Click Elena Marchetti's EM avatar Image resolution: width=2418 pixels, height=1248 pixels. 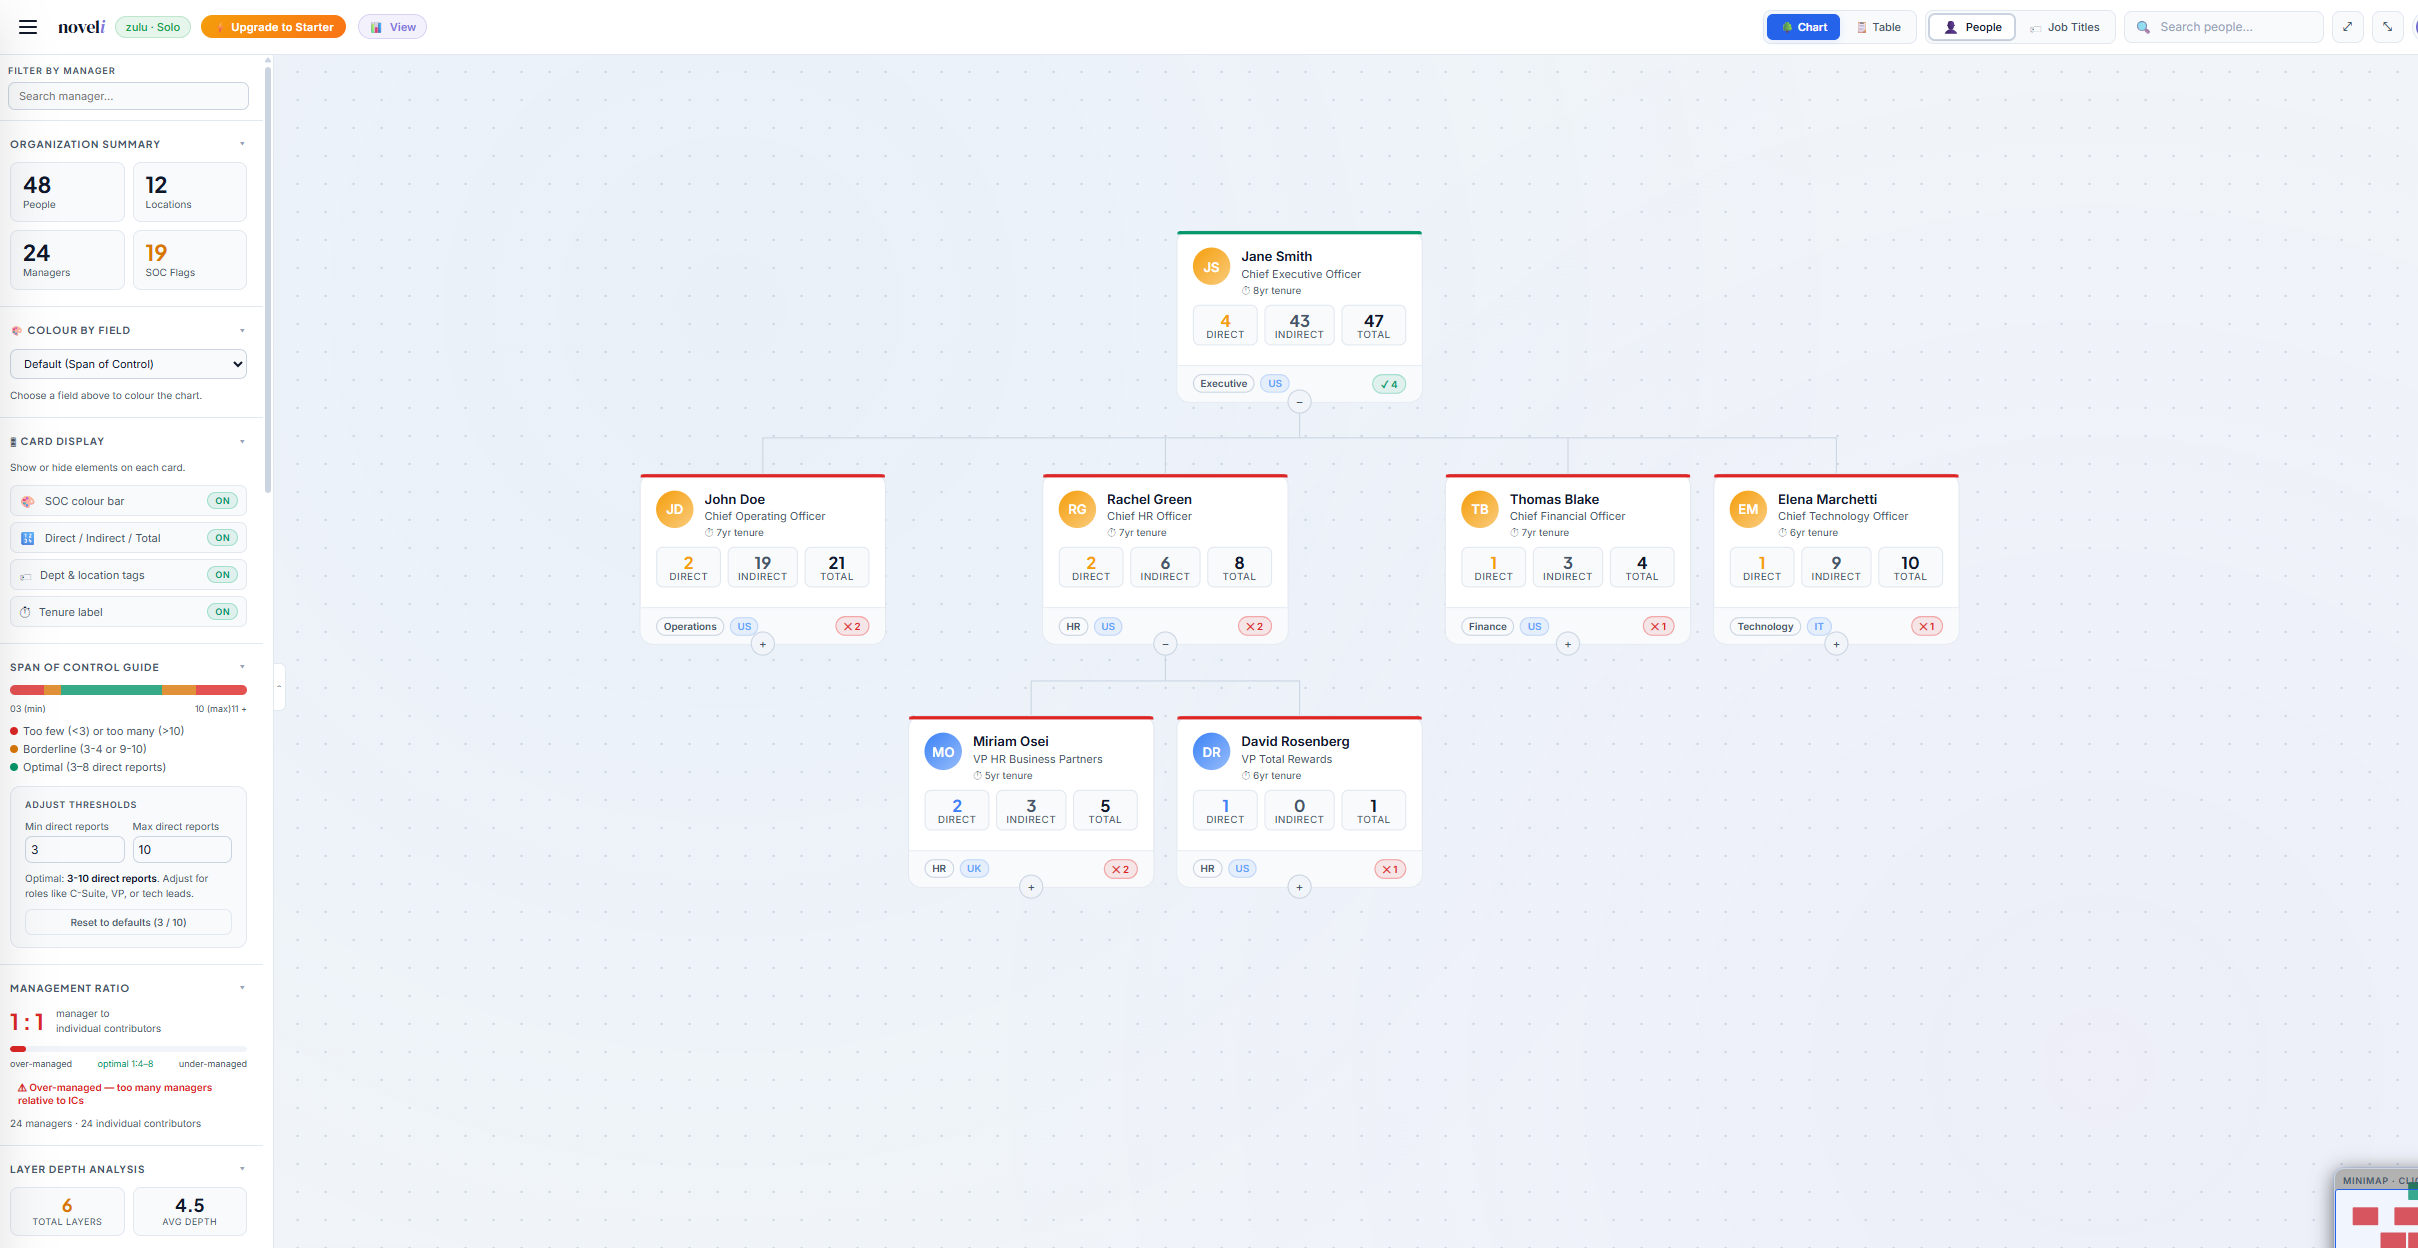click(1748, 509)
